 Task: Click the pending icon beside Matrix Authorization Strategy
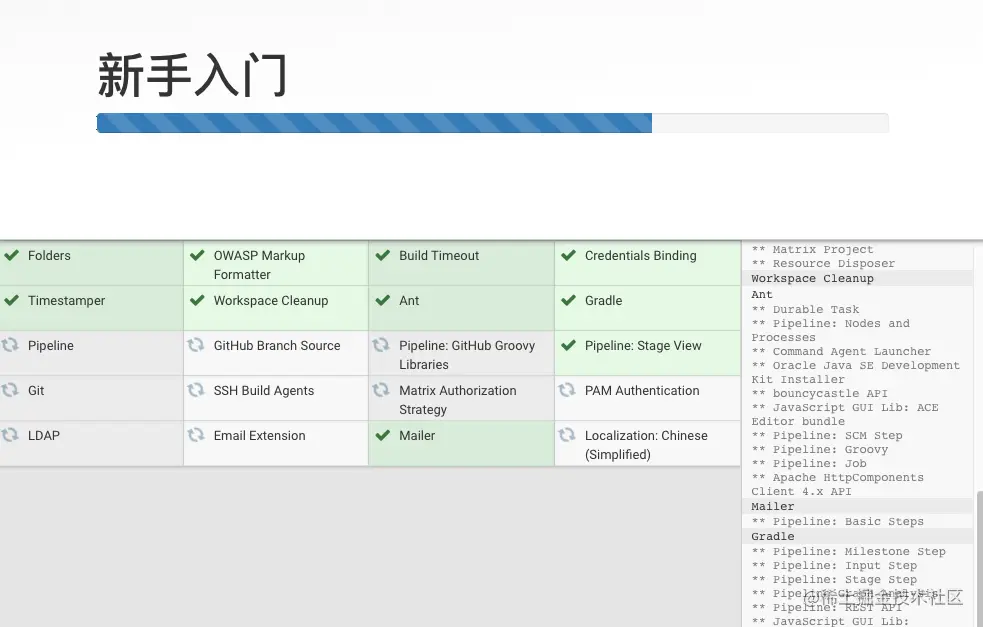point(381,390)
